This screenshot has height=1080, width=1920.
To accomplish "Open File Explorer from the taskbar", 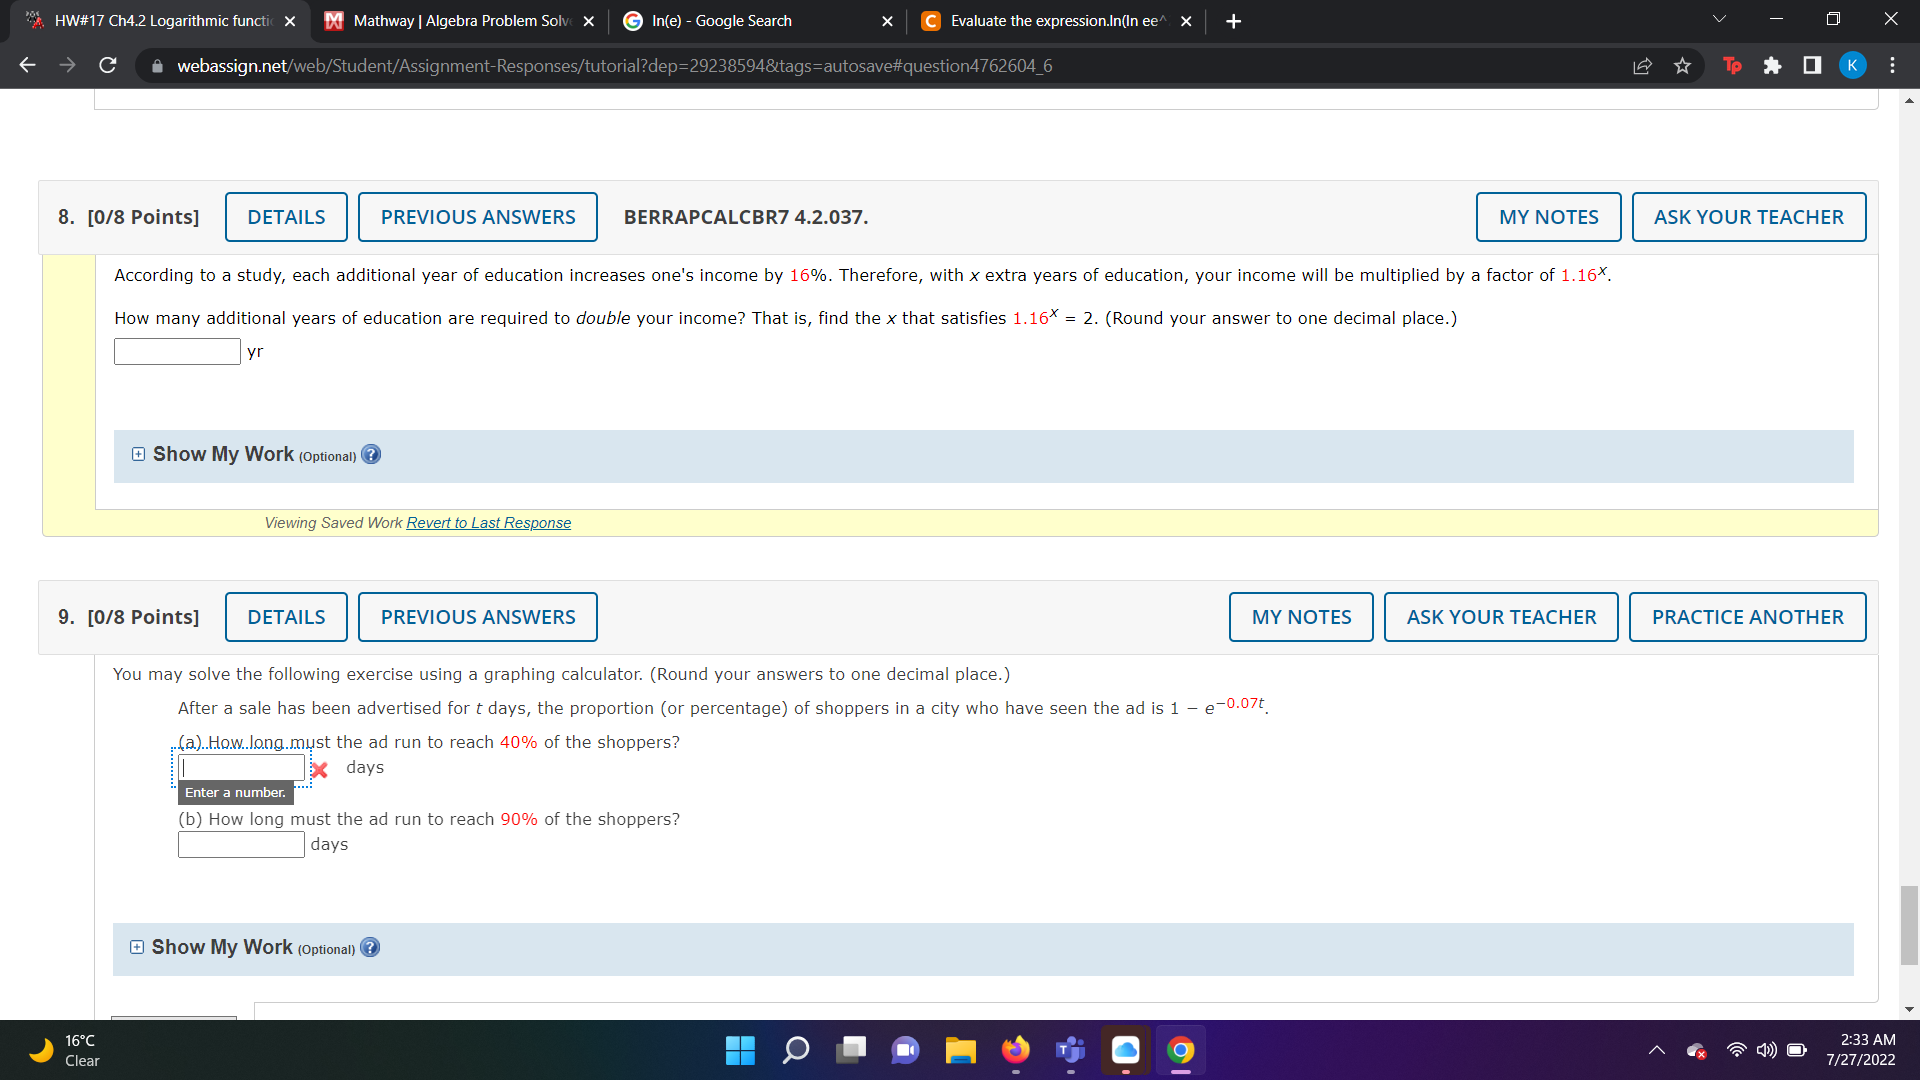I will coord(960,1050).
